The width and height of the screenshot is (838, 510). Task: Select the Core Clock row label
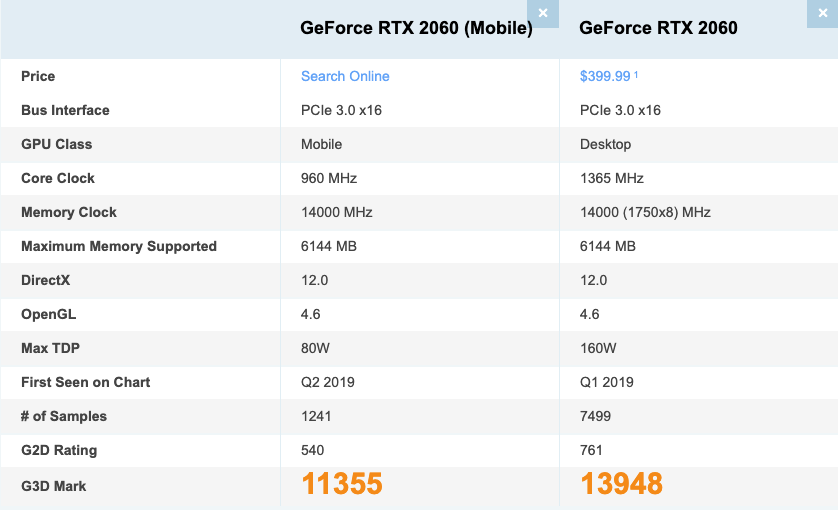[58, 178]
